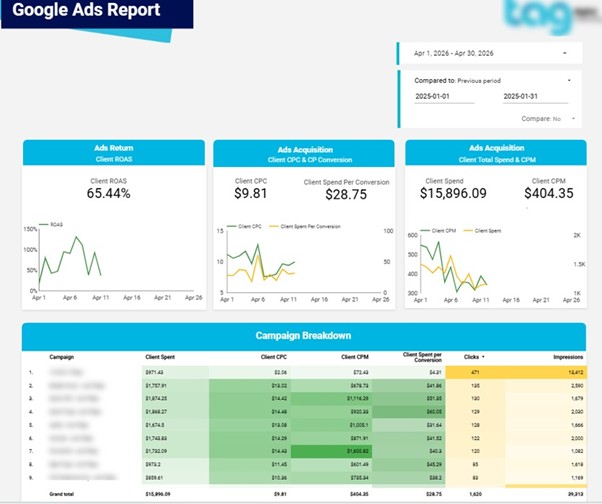This screenshot has height=504, width=602.
Task: Select the 129 Clicks cell in row 4
Action: 475,412
